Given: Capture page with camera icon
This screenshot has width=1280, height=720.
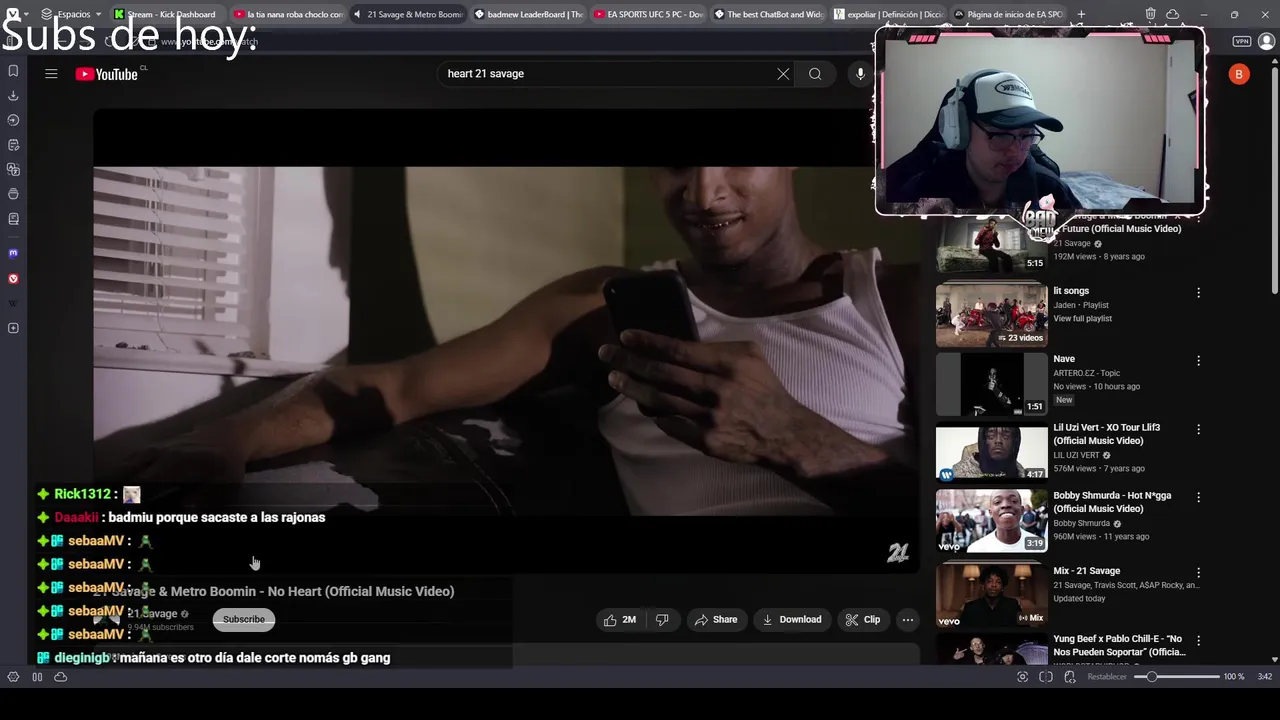Looking at the screenshot, I should coord(1022,677).
